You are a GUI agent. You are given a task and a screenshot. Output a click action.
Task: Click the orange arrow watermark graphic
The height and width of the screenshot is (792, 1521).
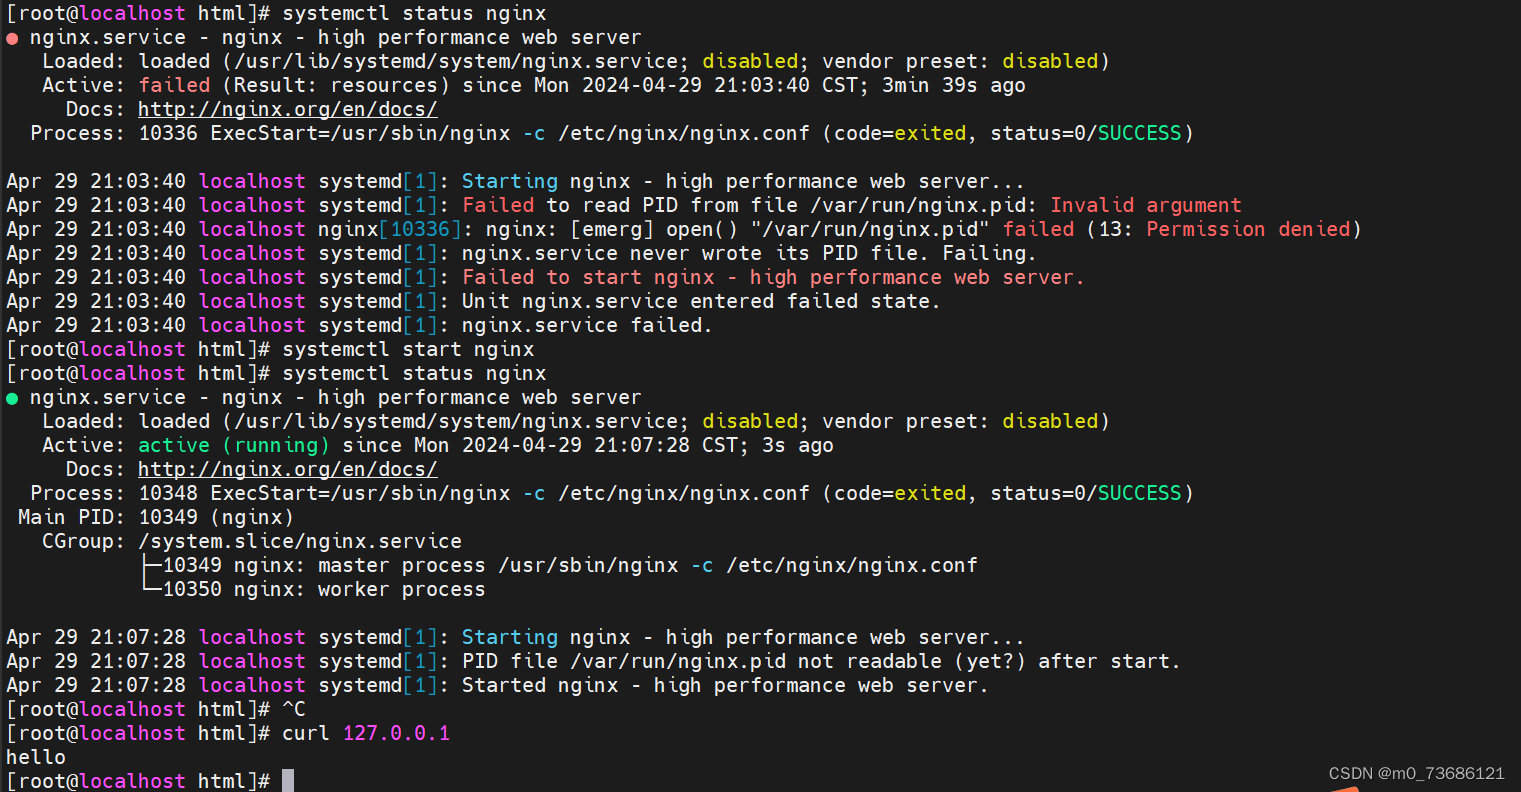[x=1345, y=787]
